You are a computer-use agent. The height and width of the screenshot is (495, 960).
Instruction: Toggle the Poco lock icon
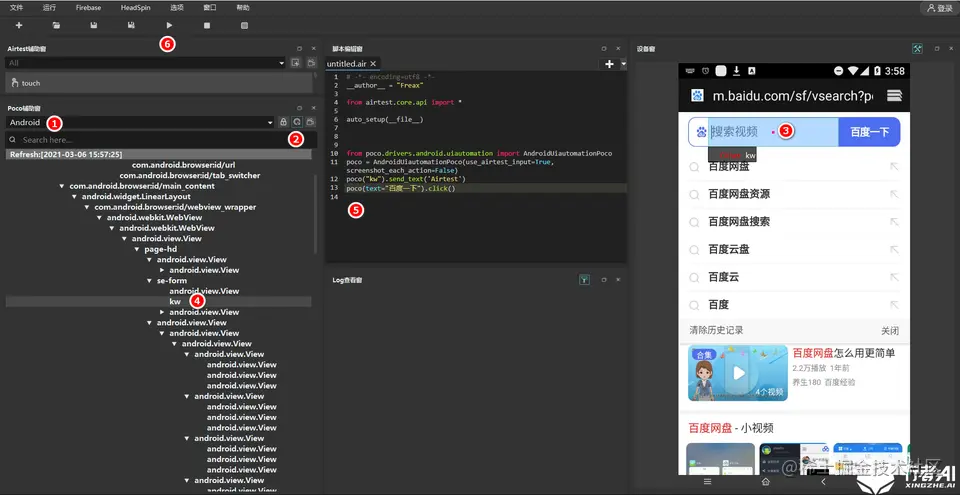[x=283, y=122]
